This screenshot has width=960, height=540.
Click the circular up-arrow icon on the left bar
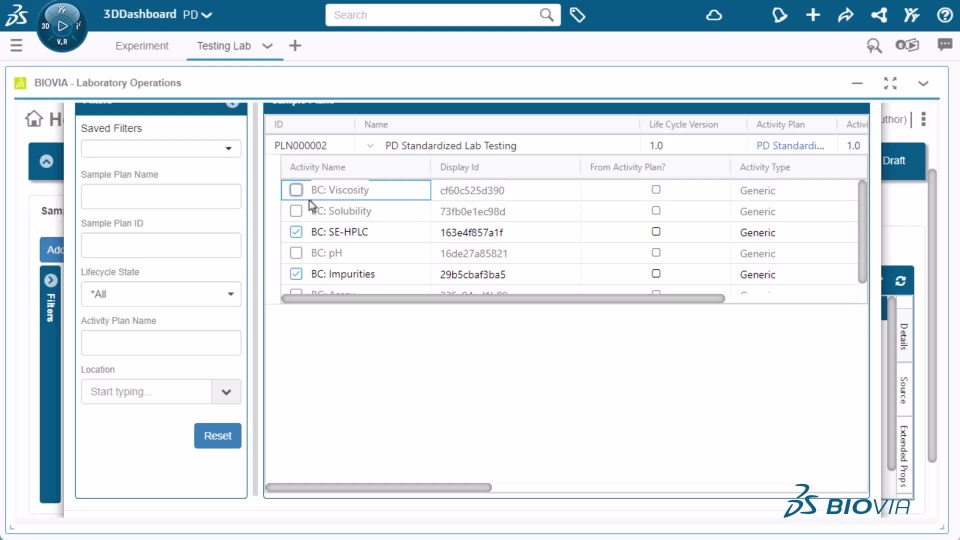tap(47, 161)
